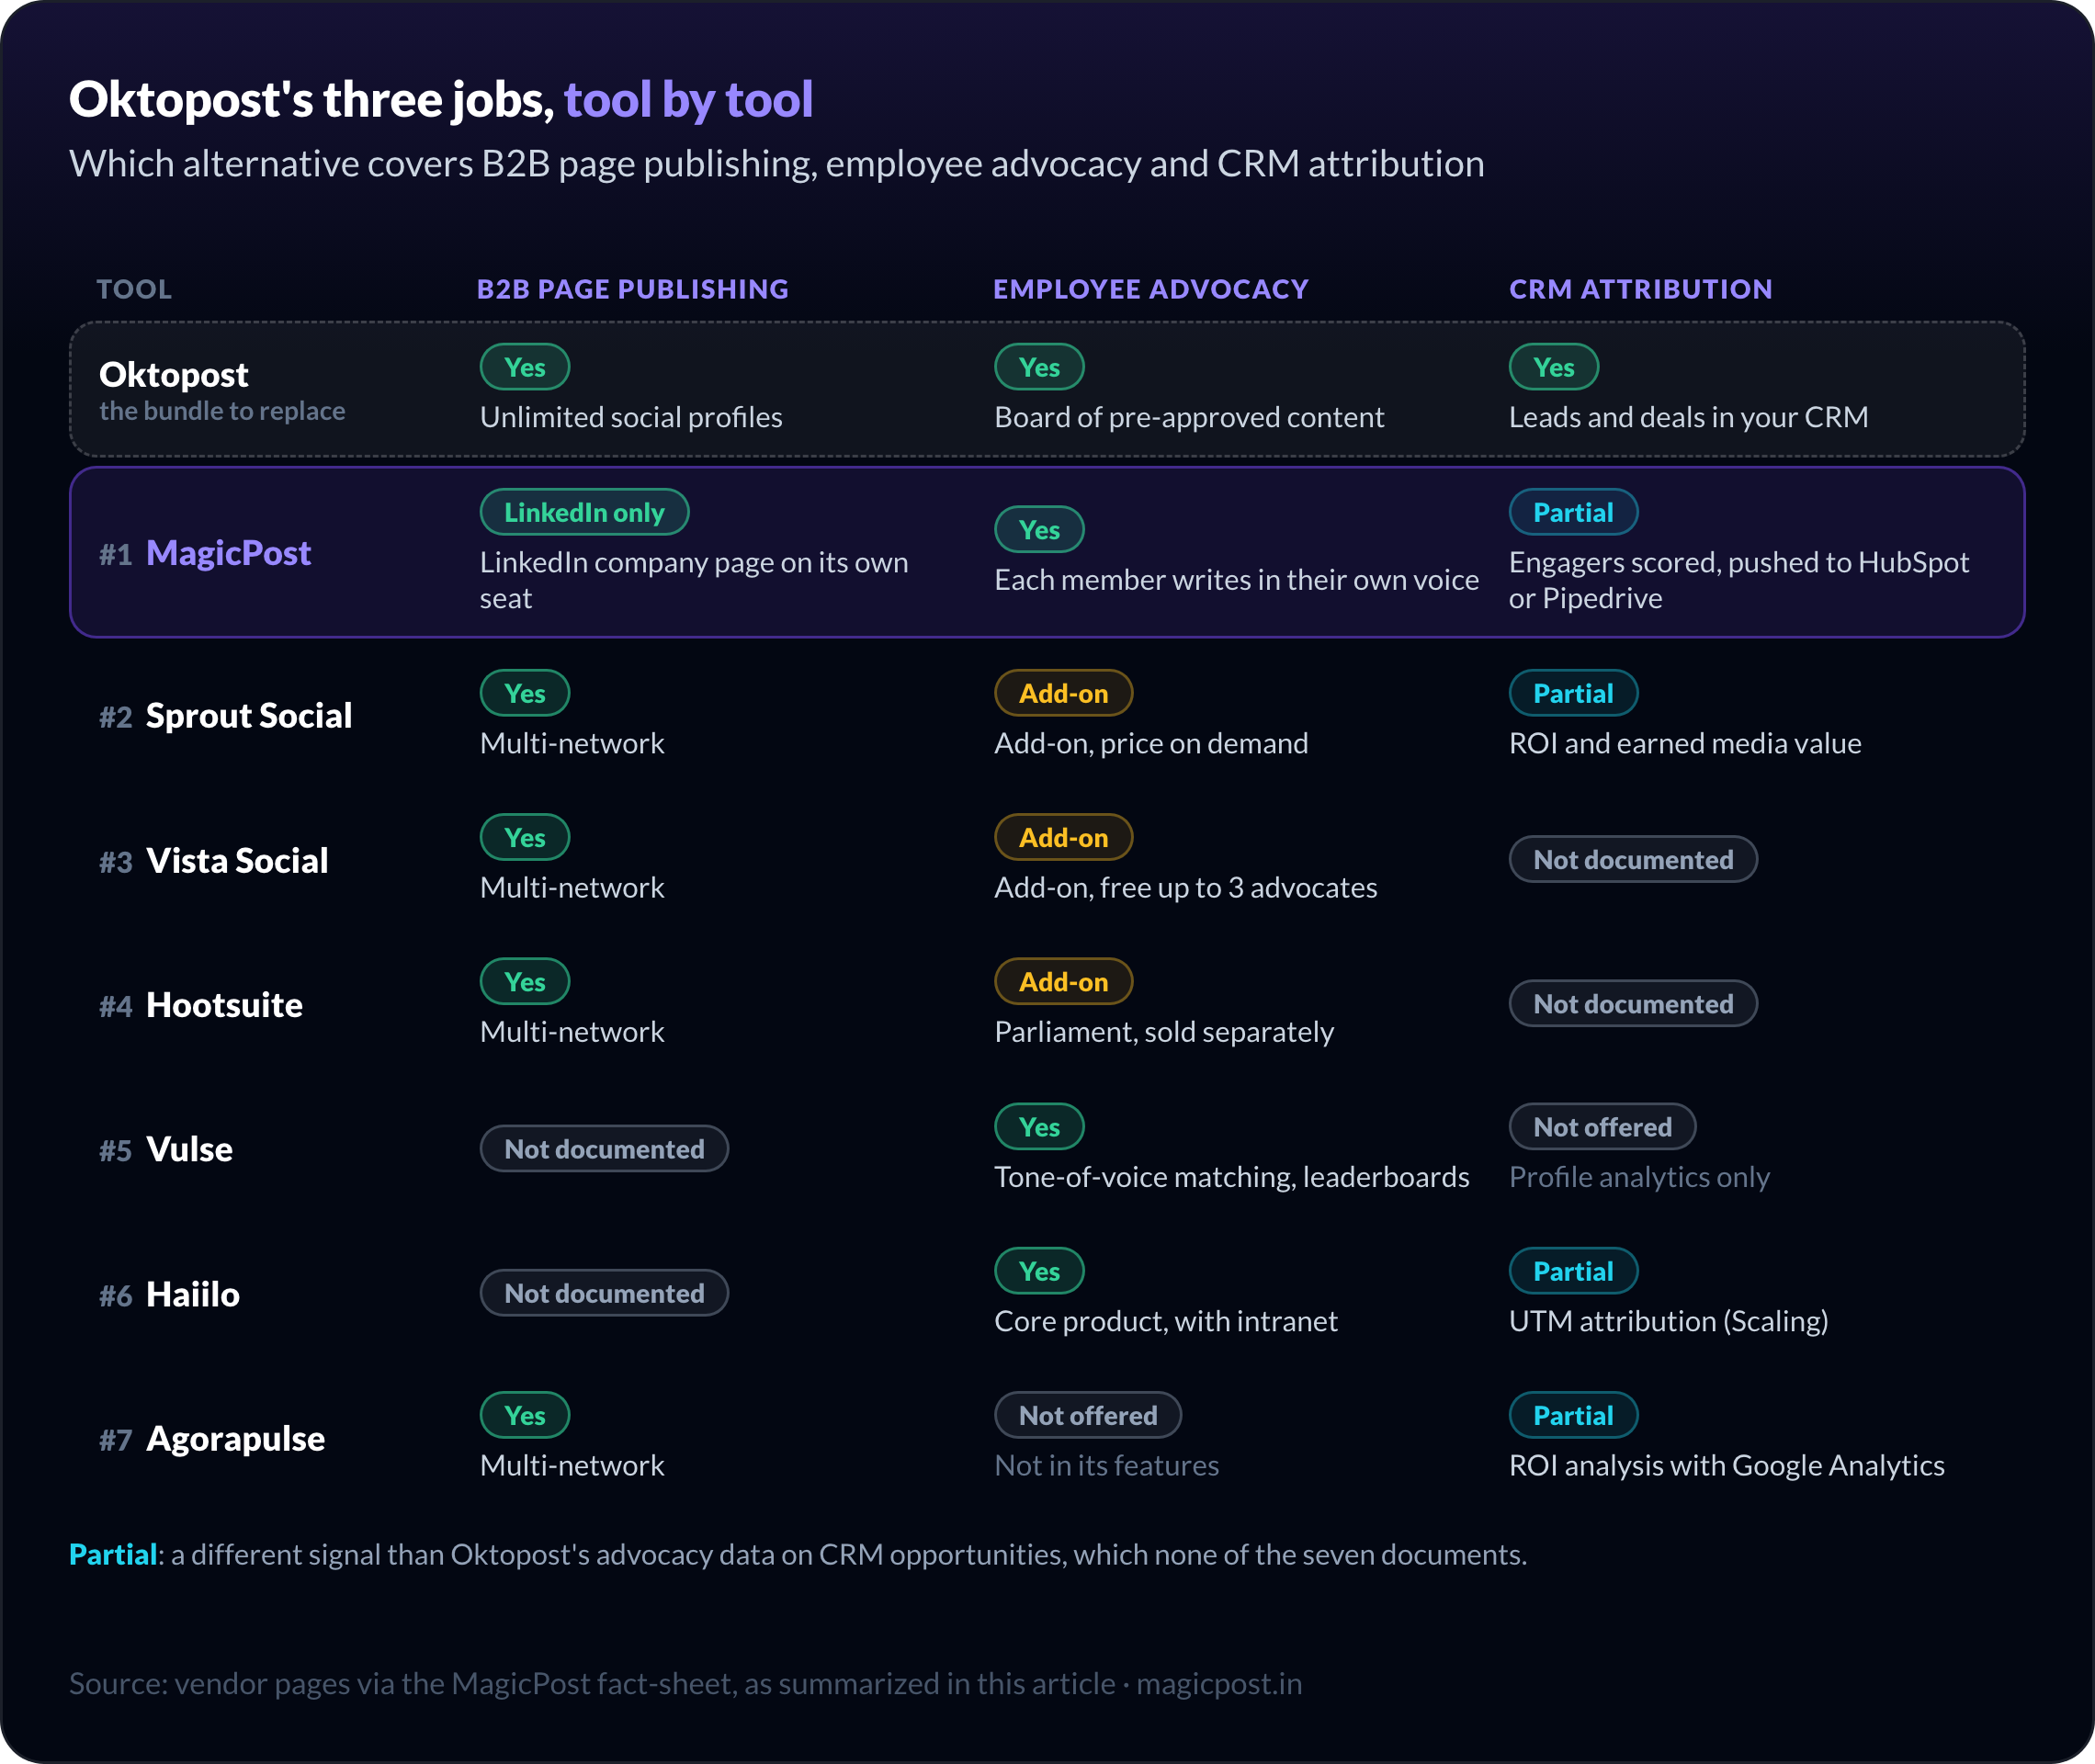This screenshot has width=2095, height=1764.
Task: Click the Add-on badge in Sprout Social row
Action: pos(1063,693)
